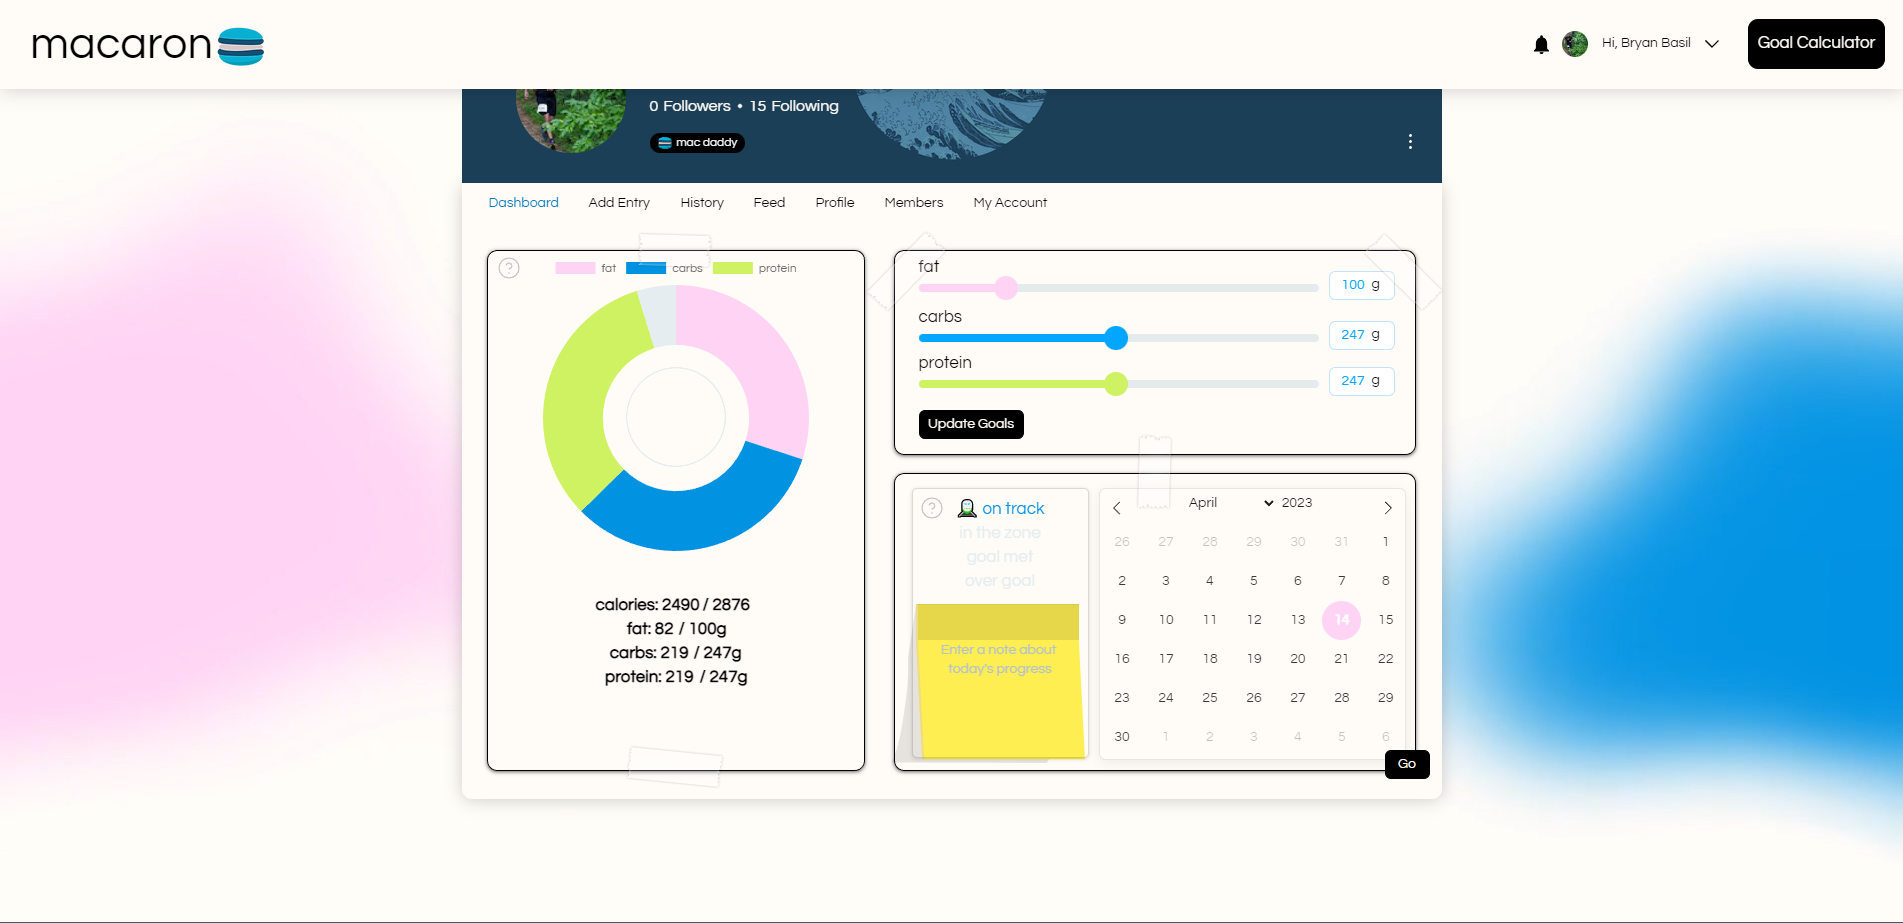Open the 15 Following list
This screenshot has height=923, width=1903.
(794, 106)
